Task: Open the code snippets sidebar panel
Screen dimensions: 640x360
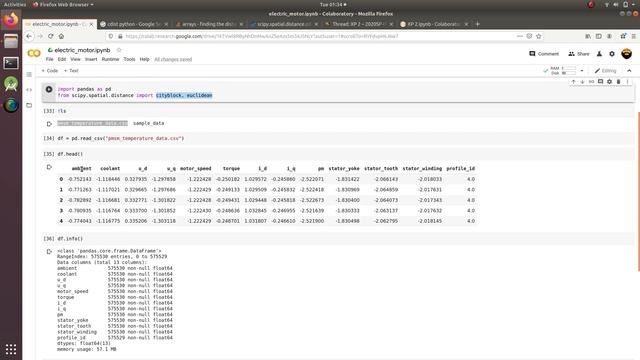Action: (x=29, y=90)
